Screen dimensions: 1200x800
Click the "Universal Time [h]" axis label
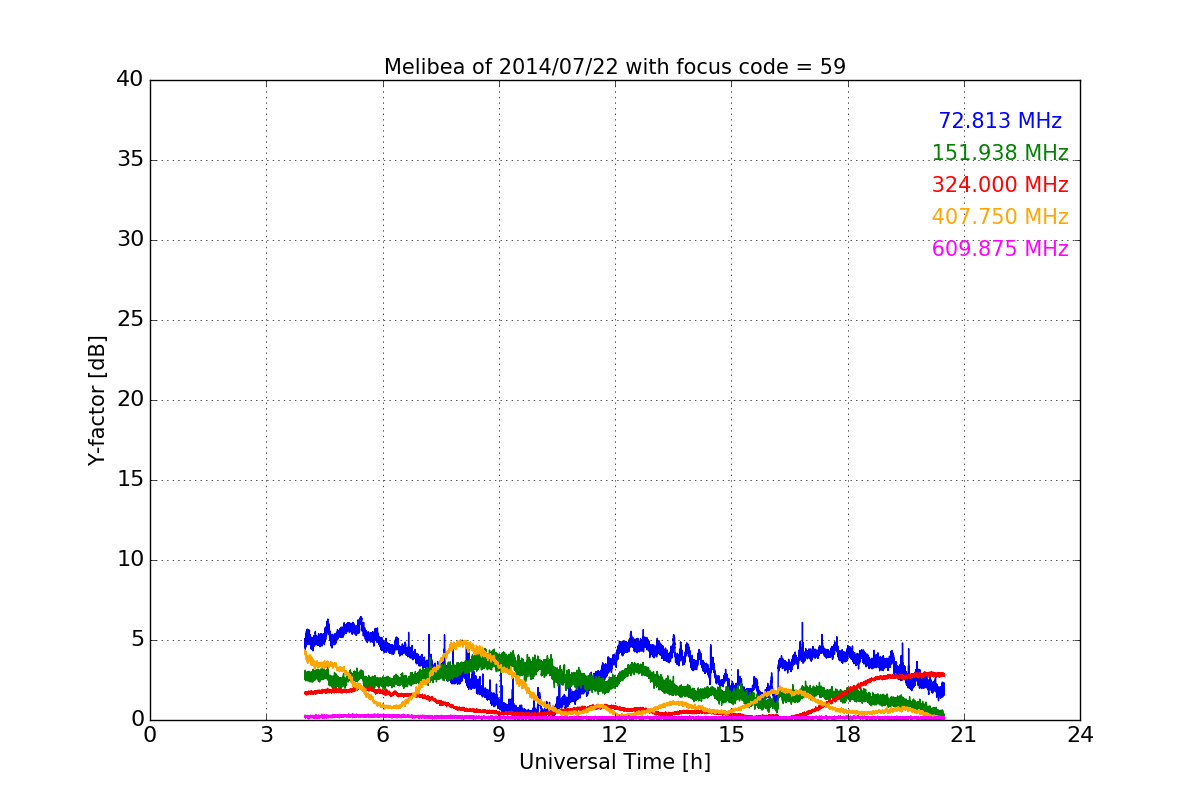click(615, 762)
